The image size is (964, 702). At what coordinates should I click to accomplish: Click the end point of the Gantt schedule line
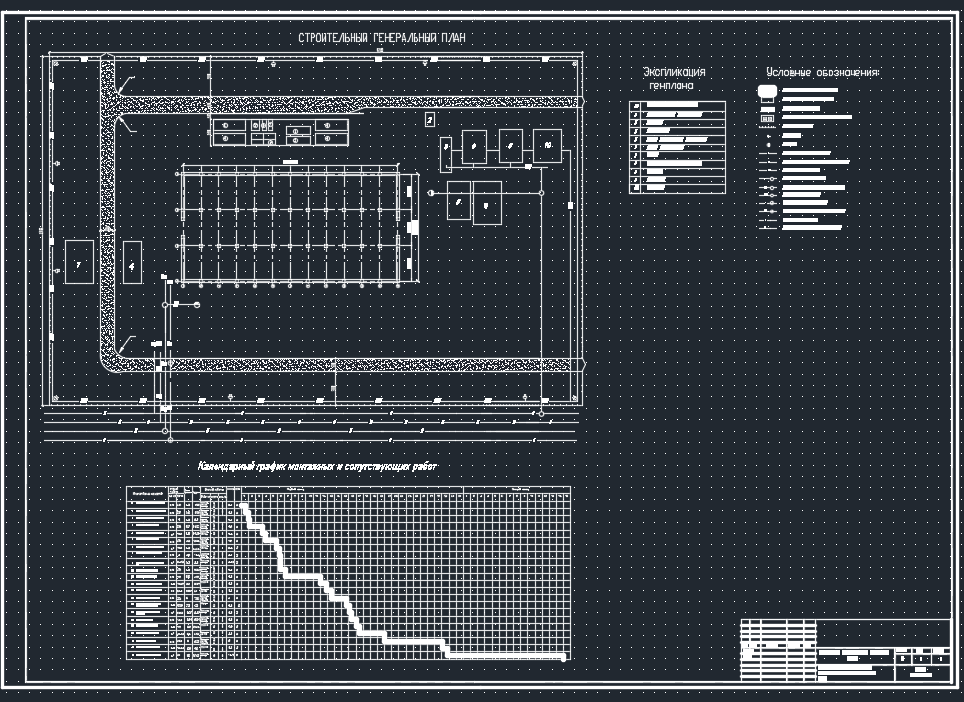click(563, 658)
